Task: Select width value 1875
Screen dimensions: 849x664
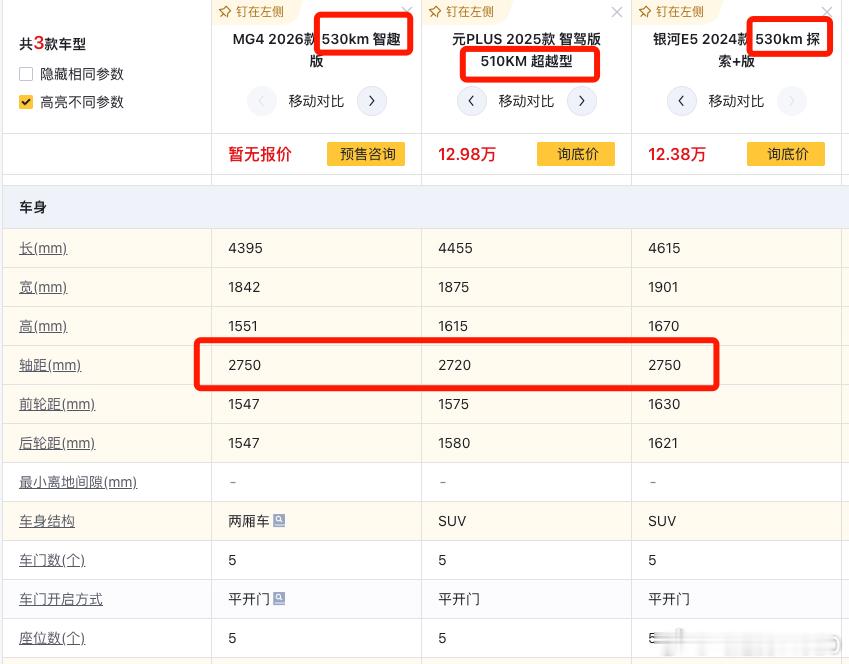Action: pyautogui.click(x=454, y=288)
